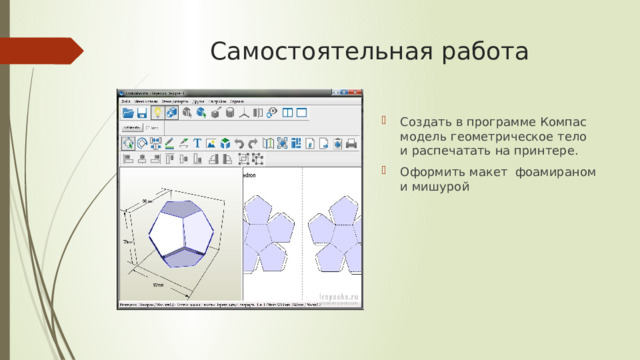The width and height of the screenshot is (640, 360).
Task: Click the blue four-arrows fit icon
Action: point(282,144)
